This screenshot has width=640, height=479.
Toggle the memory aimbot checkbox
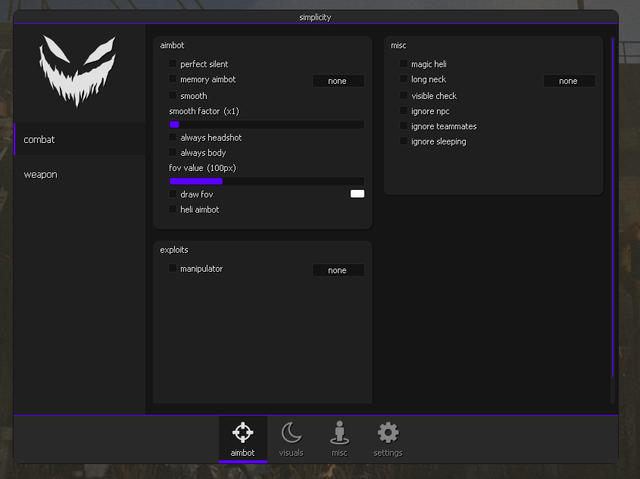(173, 79)
